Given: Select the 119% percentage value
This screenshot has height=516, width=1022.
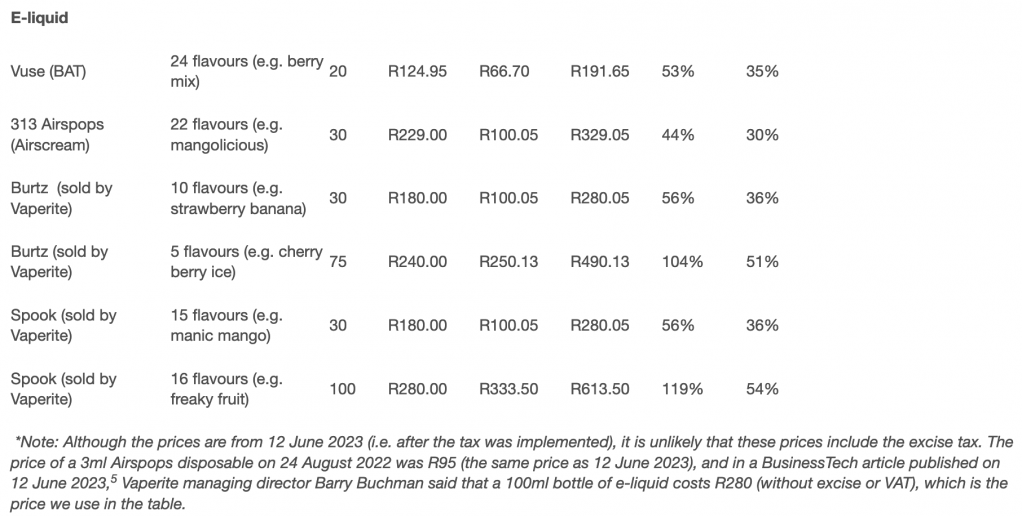Looking at the screenshot, I should [x=682, y=389].
